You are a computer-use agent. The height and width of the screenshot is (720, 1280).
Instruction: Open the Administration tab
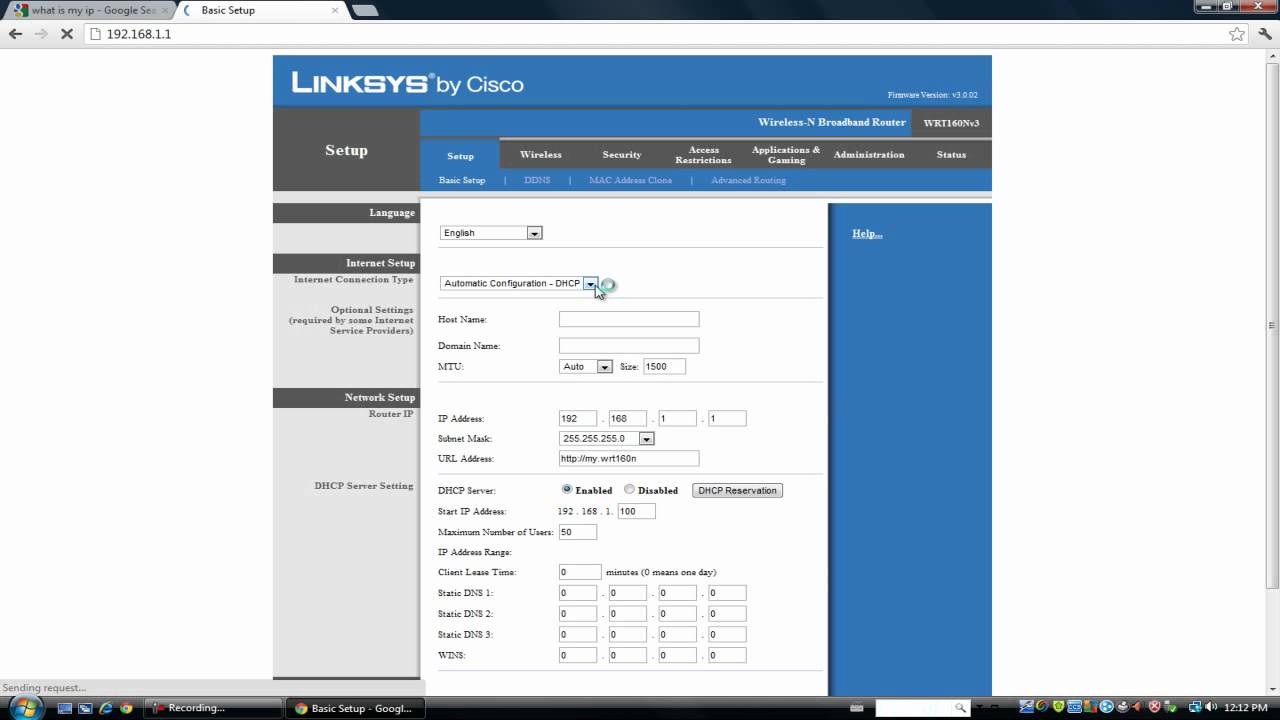[869, 155]
